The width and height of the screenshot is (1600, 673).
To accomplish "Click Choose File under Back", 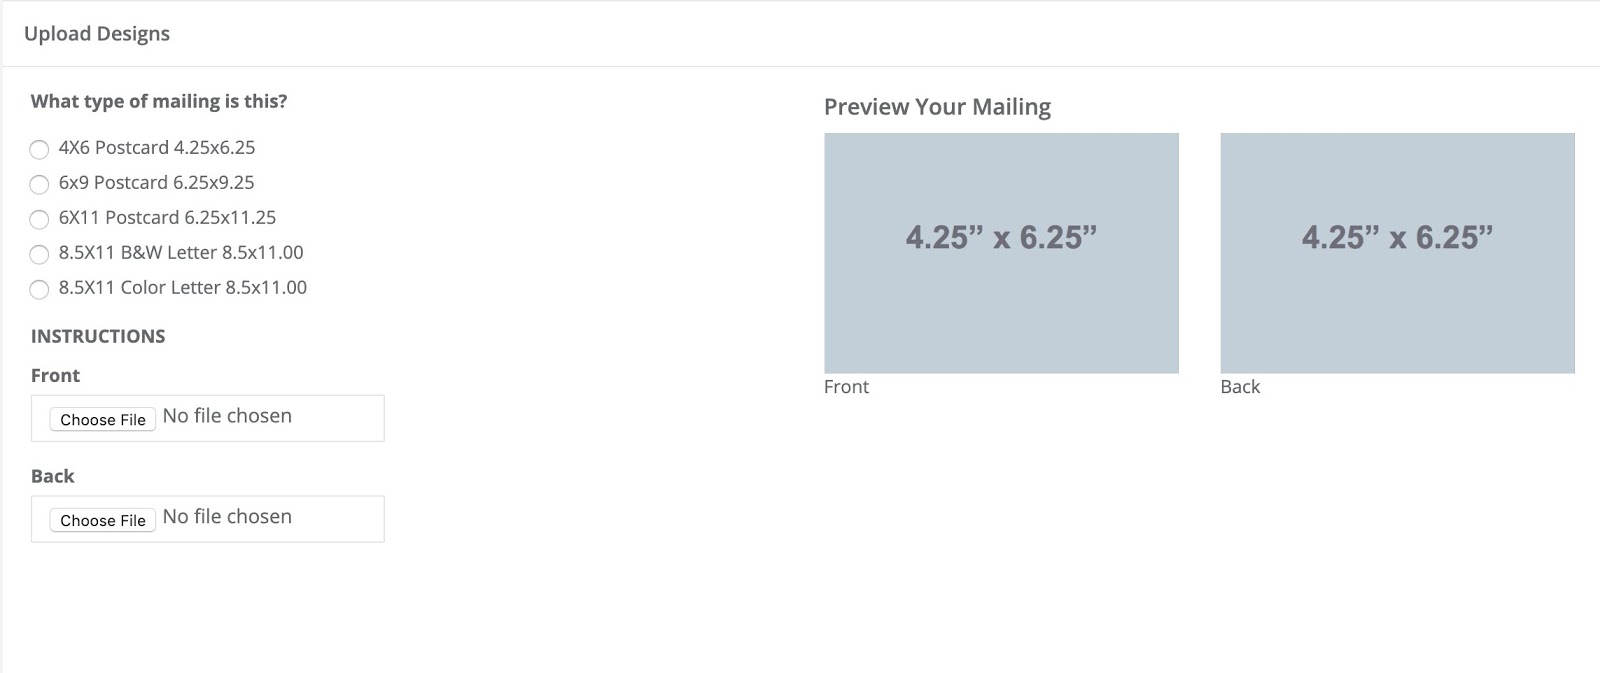I will pyautogui.click(x=103, y=521).
